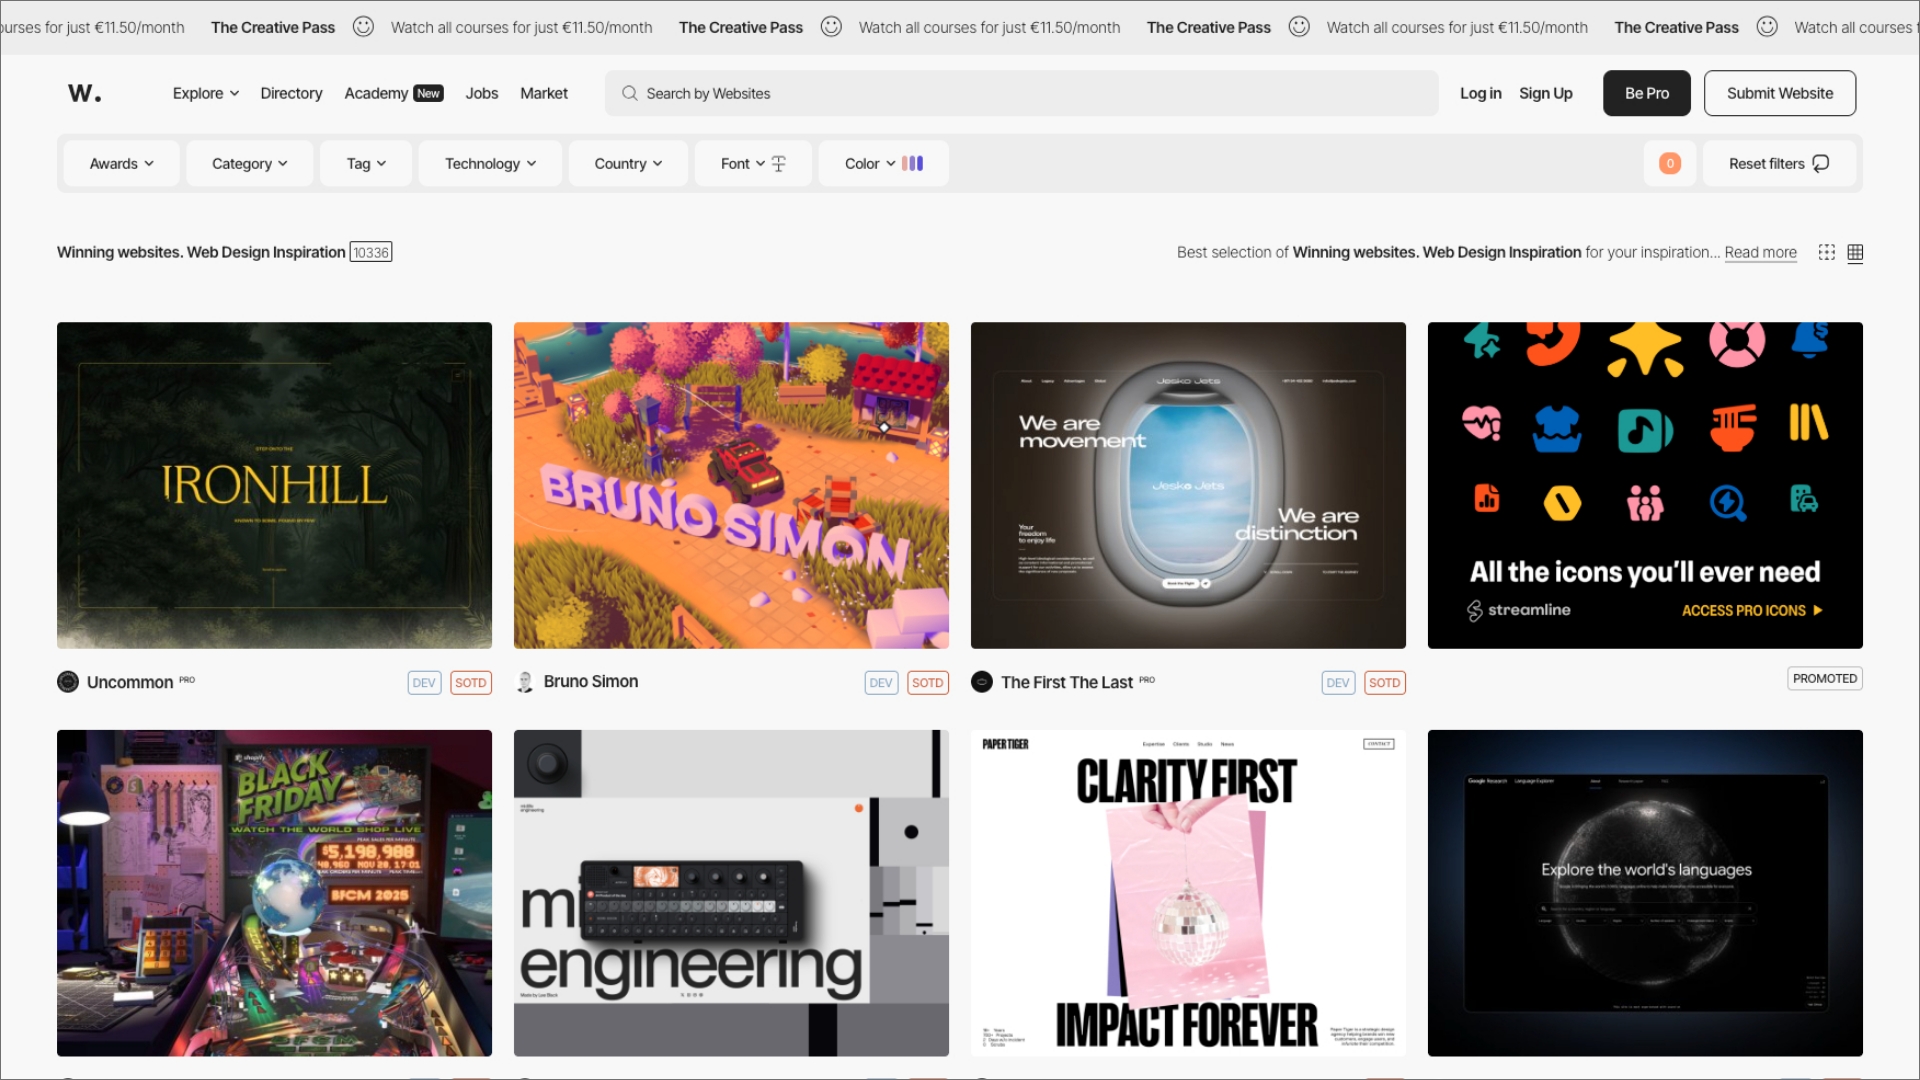Viewport: 1920px width, 1080px height.
Task: Click the Be Pro button
Action: coord(1646,93)
